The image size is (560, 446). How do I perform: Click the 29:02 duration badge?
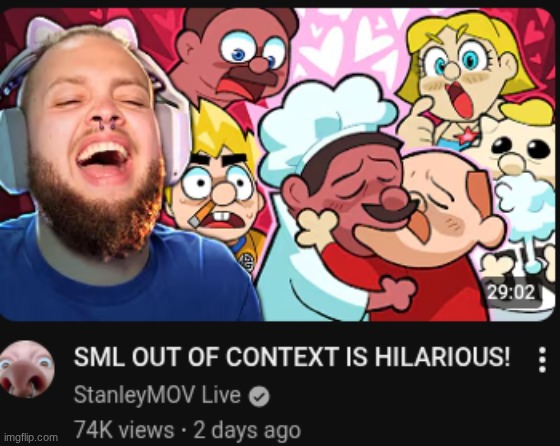511,292
